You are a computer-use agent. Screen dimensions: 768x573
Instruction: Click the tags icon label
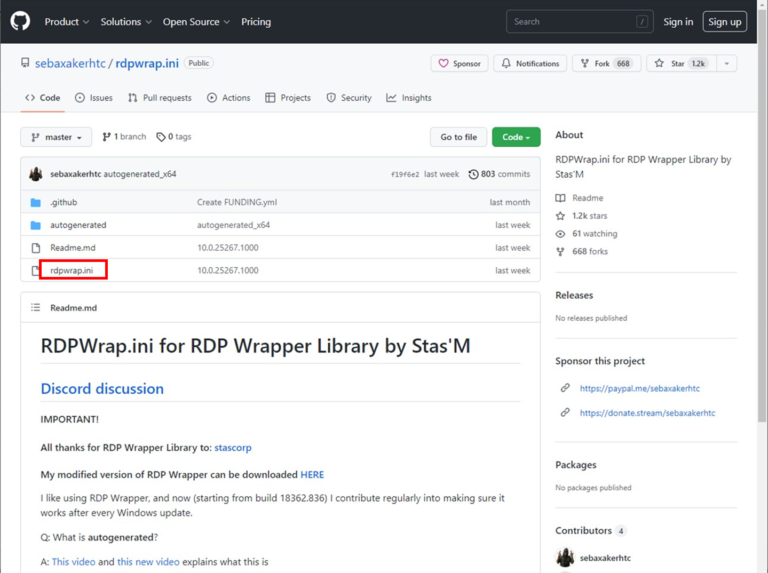pos(161,137)
